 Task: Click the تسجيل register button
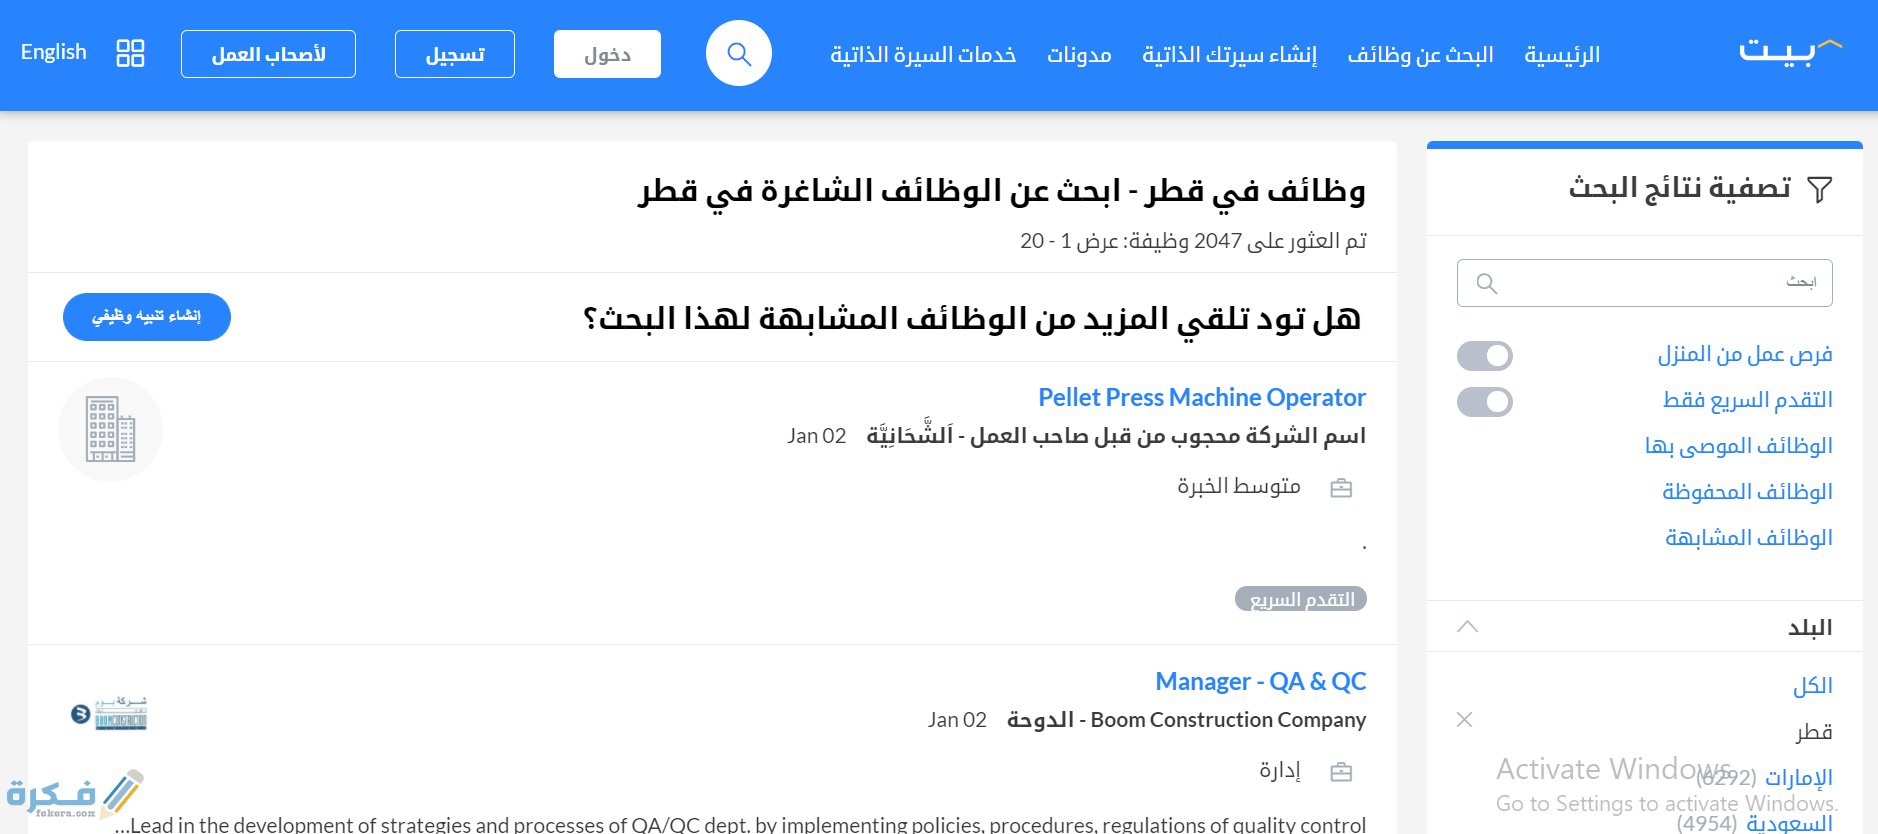[x=455, y=54]
